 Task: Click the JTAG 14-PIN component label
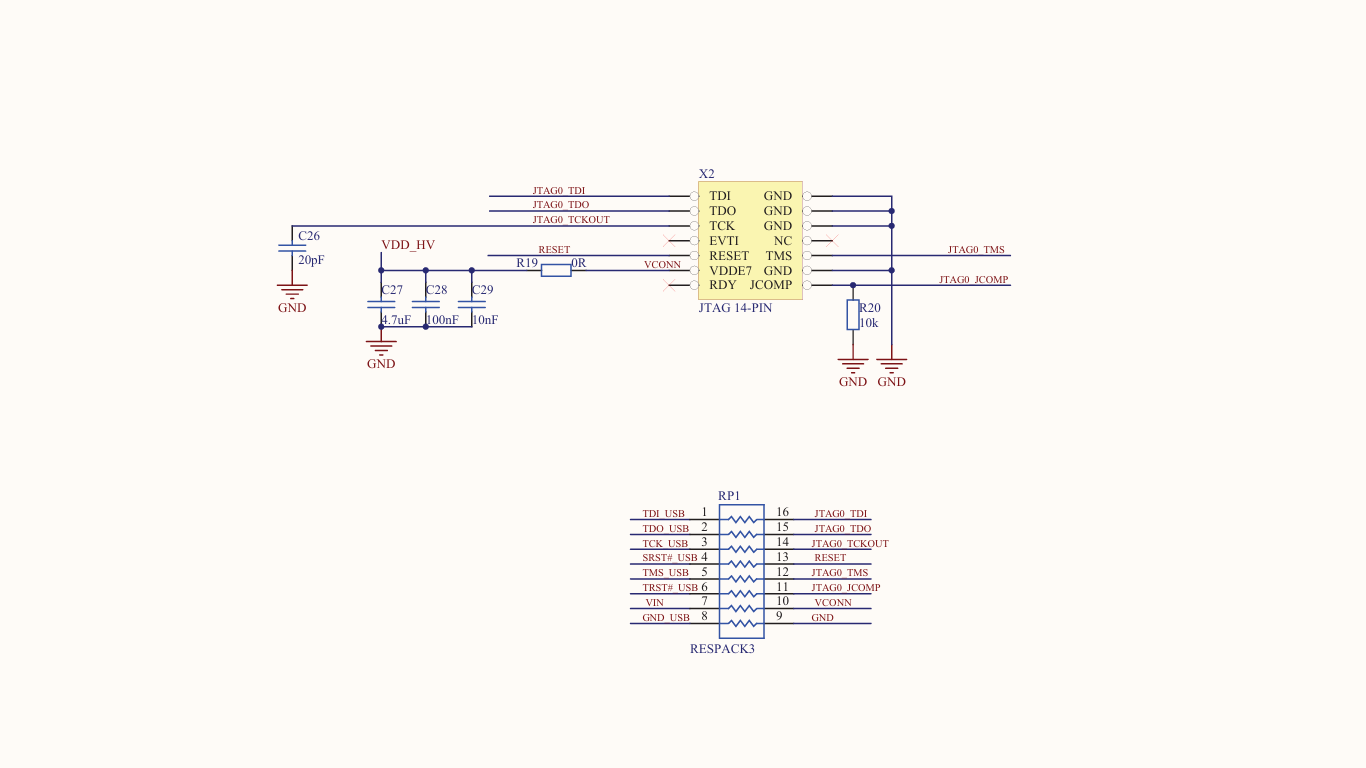pos(735,308)
